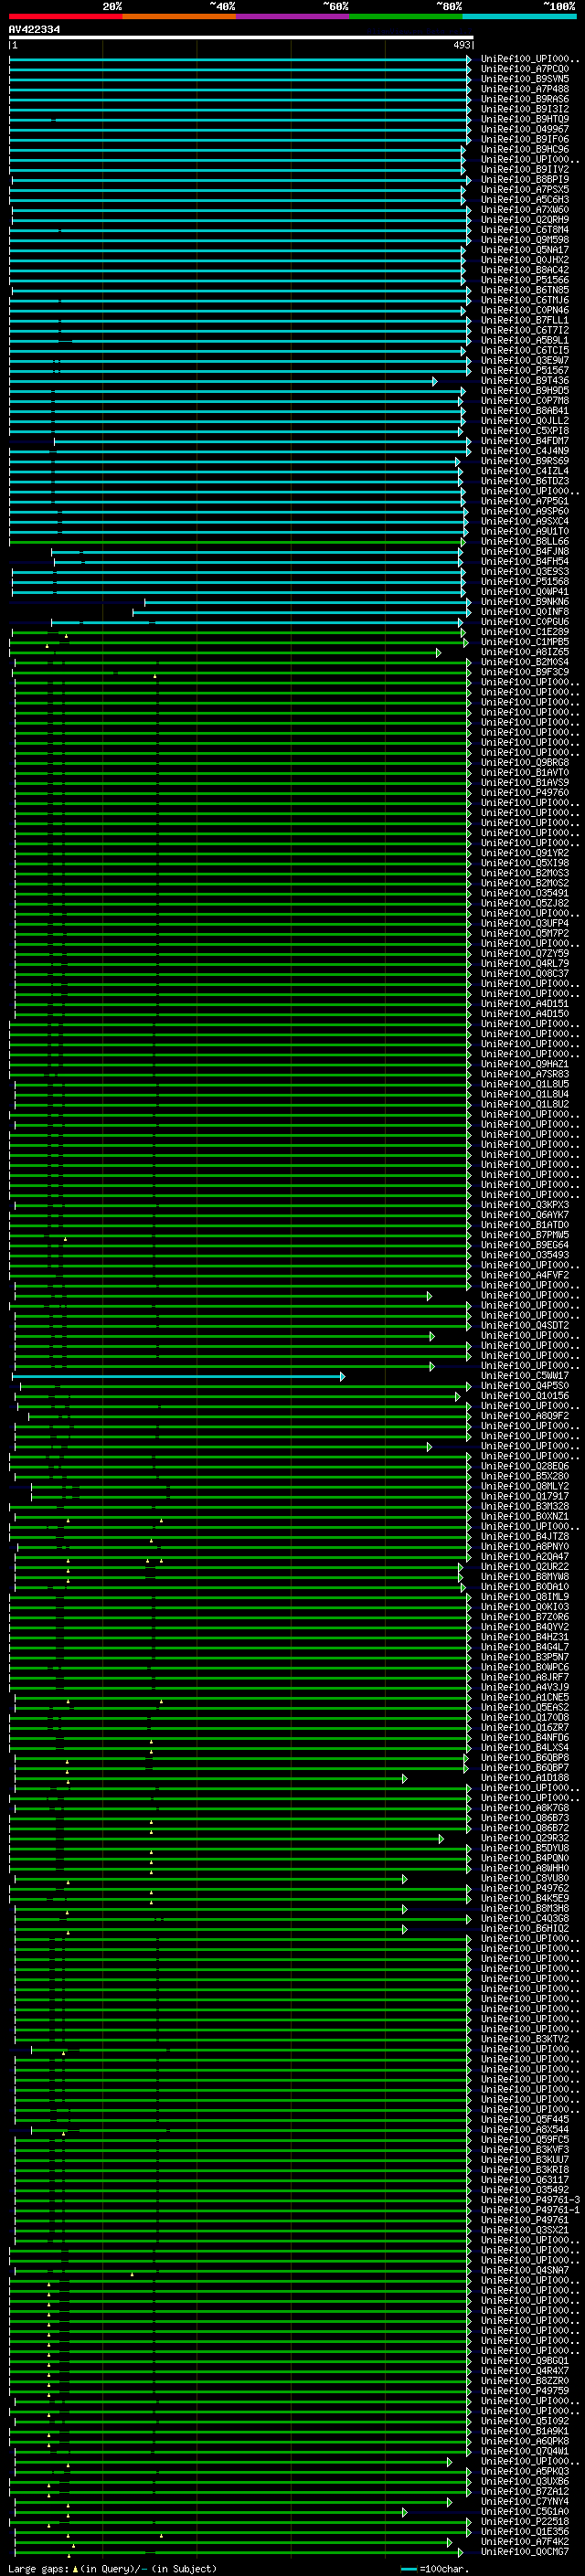
Task: Click label UniRef100_B4FDM7
Action: (x=525, y=440)
